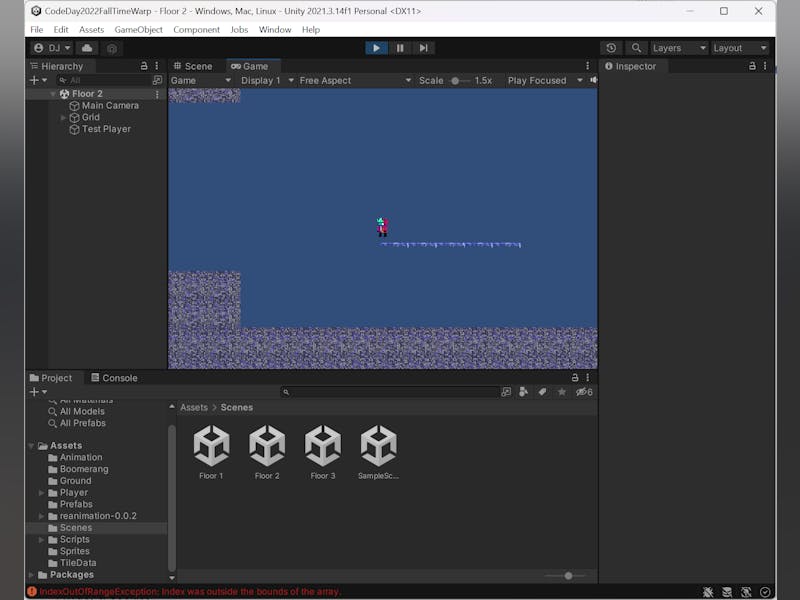Expand the Grid object arrow

[x=63, y=117]
